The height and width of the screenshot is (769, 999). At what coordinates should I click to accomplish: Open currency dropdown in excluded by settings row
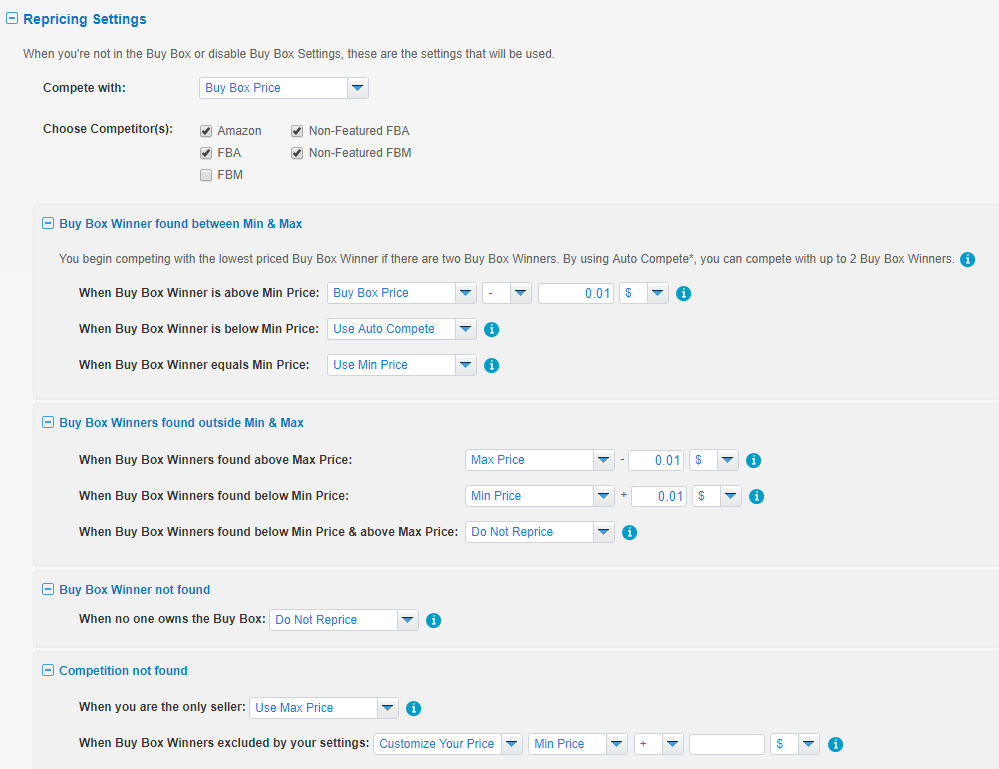coord(794,744)
